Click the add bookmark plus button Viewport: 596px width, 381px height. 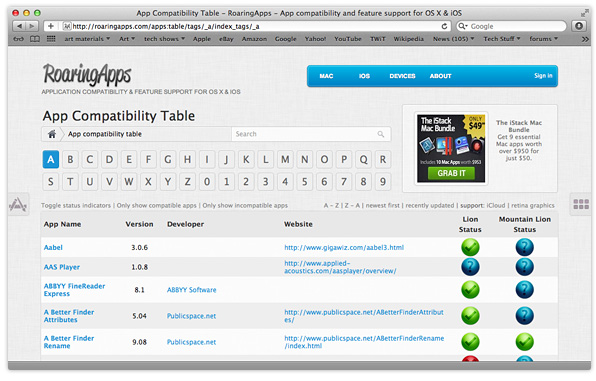[51, 26]
